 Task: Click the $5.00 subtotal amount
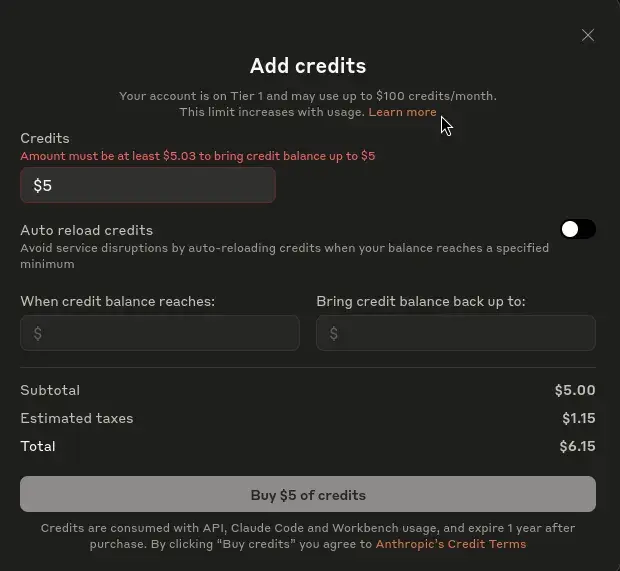click(575, 390)
